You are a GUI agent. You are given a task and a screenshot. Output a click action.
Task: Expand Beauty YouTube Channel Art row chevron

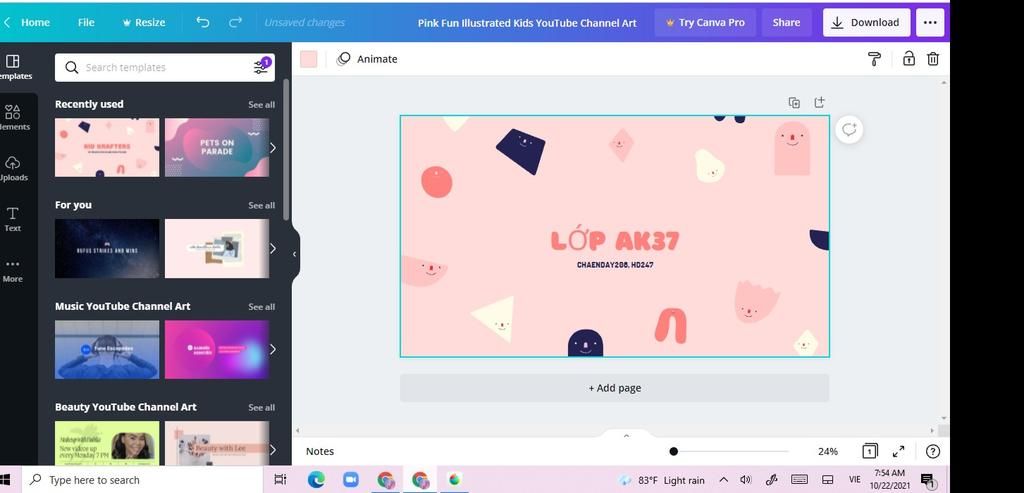[x=273, y=450]
